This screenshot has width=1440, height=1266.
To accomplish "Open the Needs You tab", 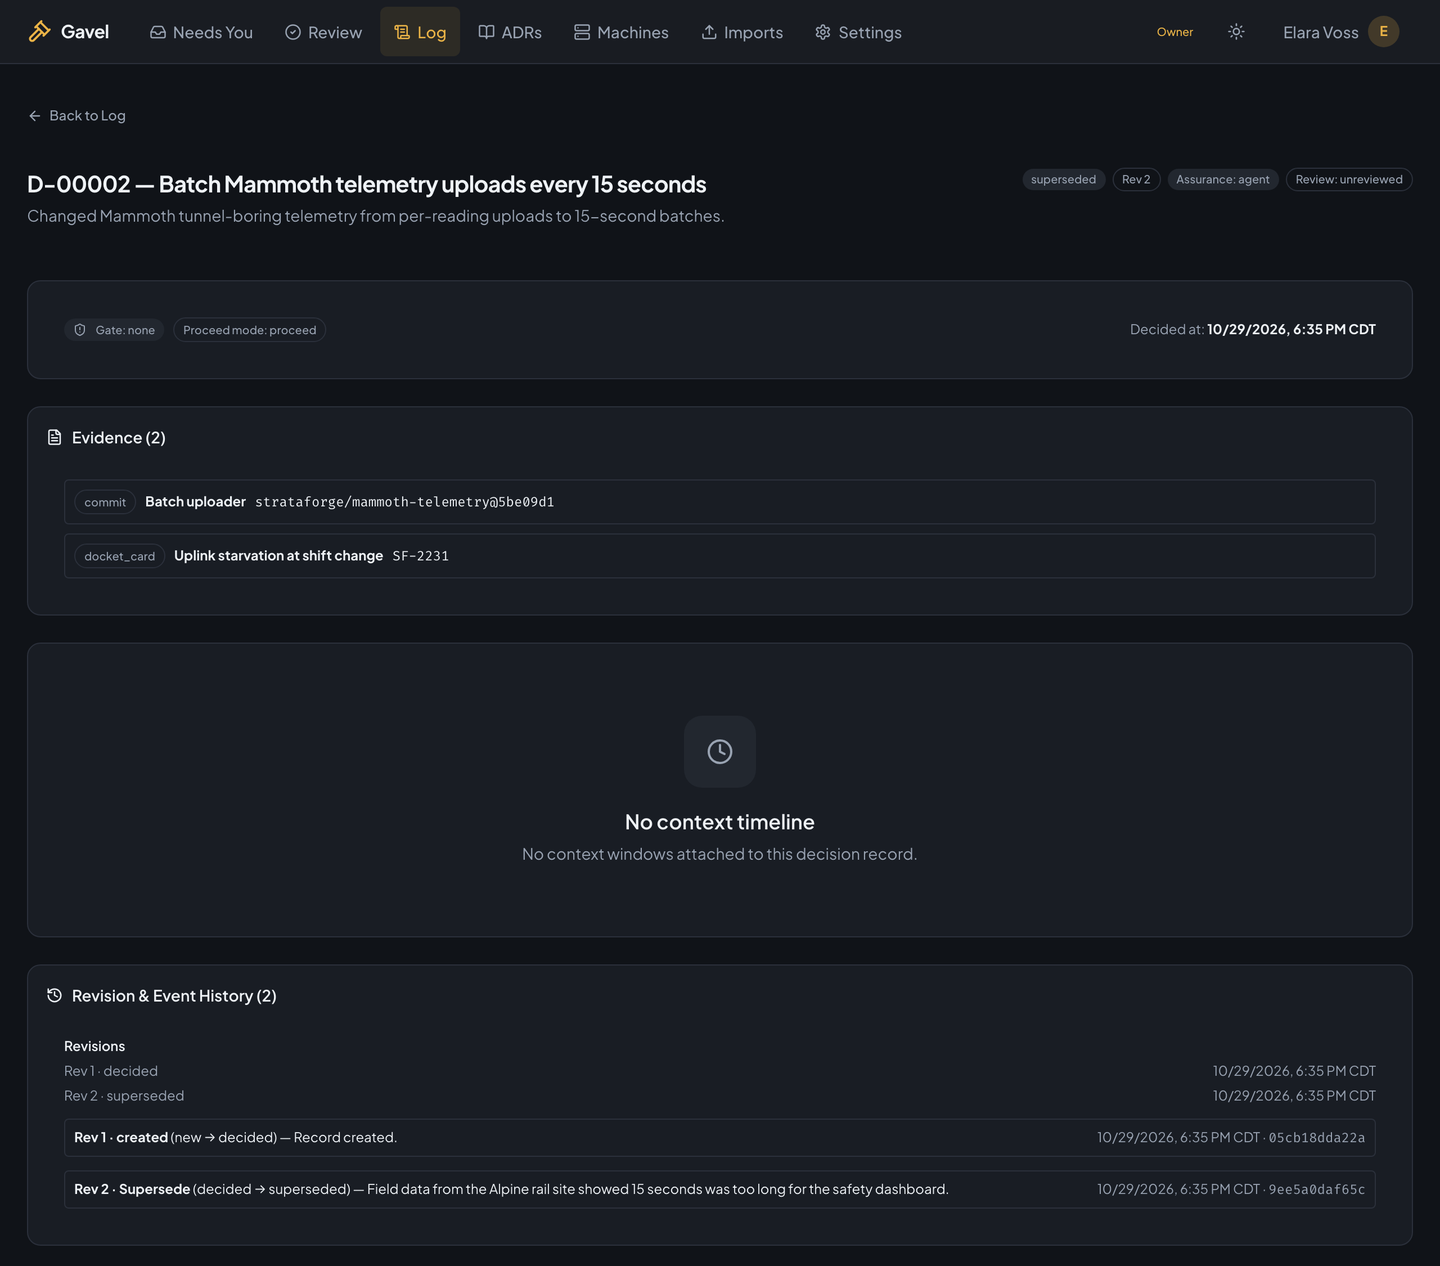I will pyautogui.click(x=201, y=32).
